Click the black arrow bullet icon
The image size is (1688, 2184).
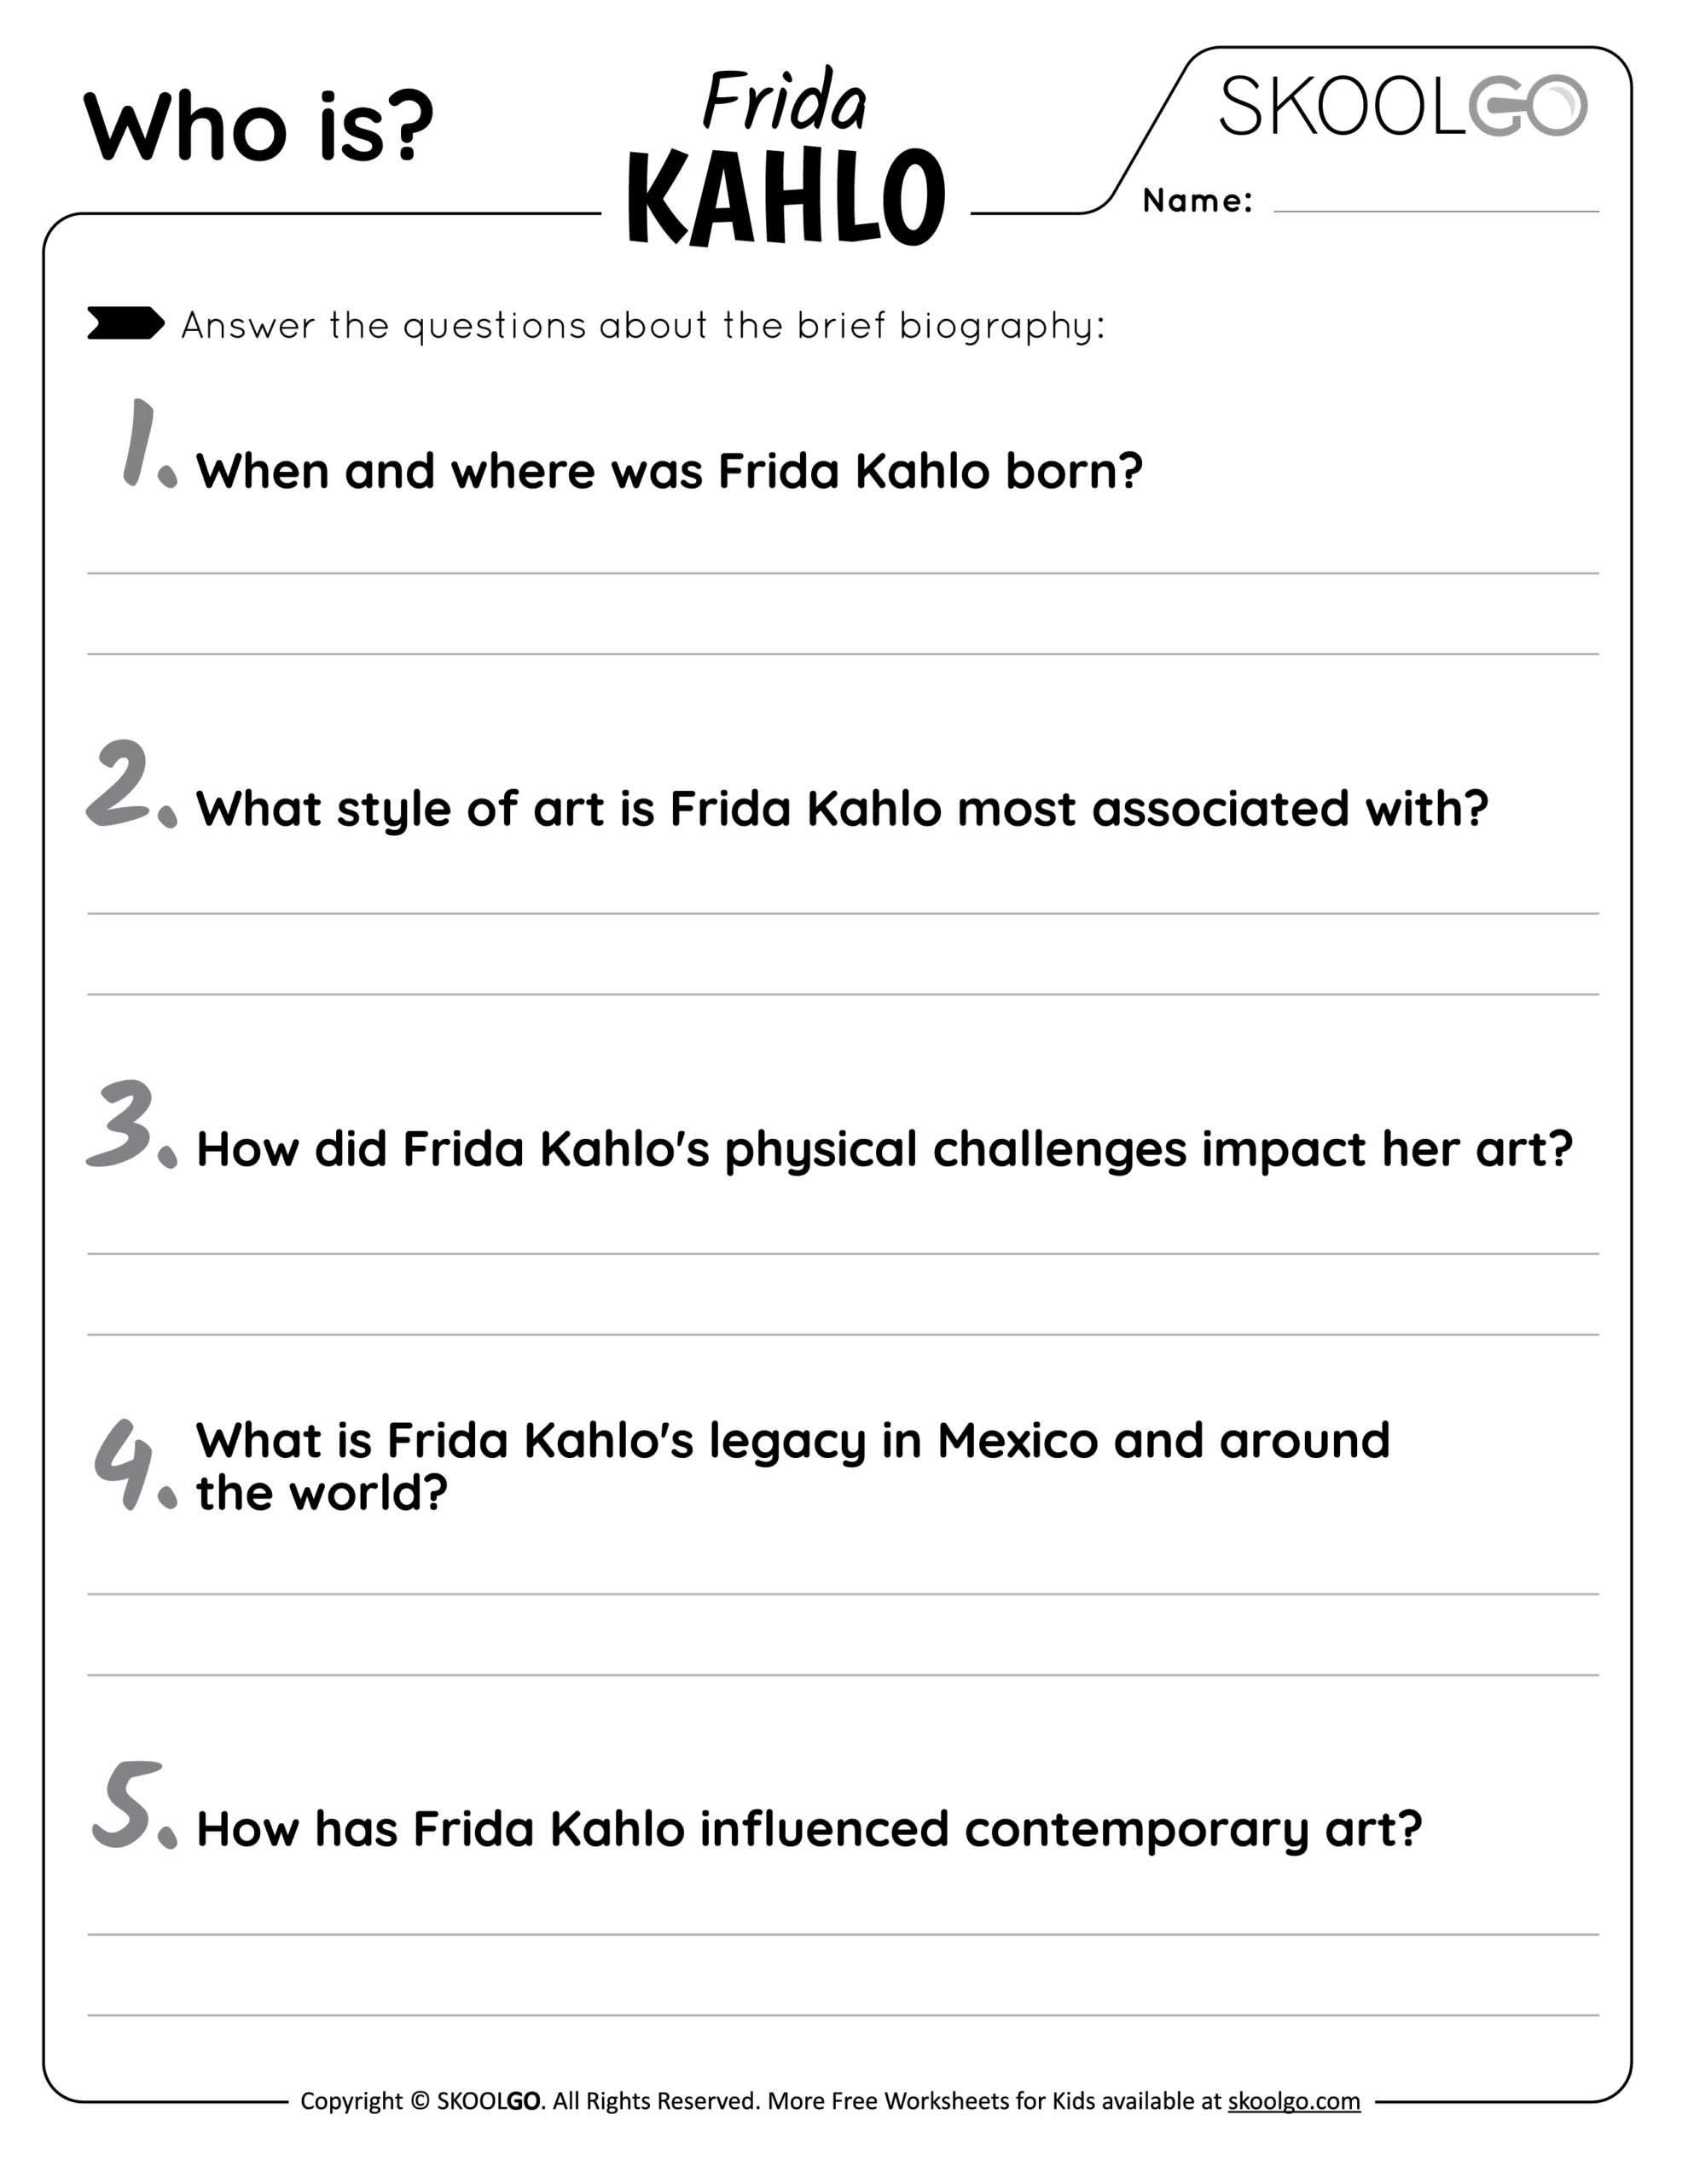(125, 323)
